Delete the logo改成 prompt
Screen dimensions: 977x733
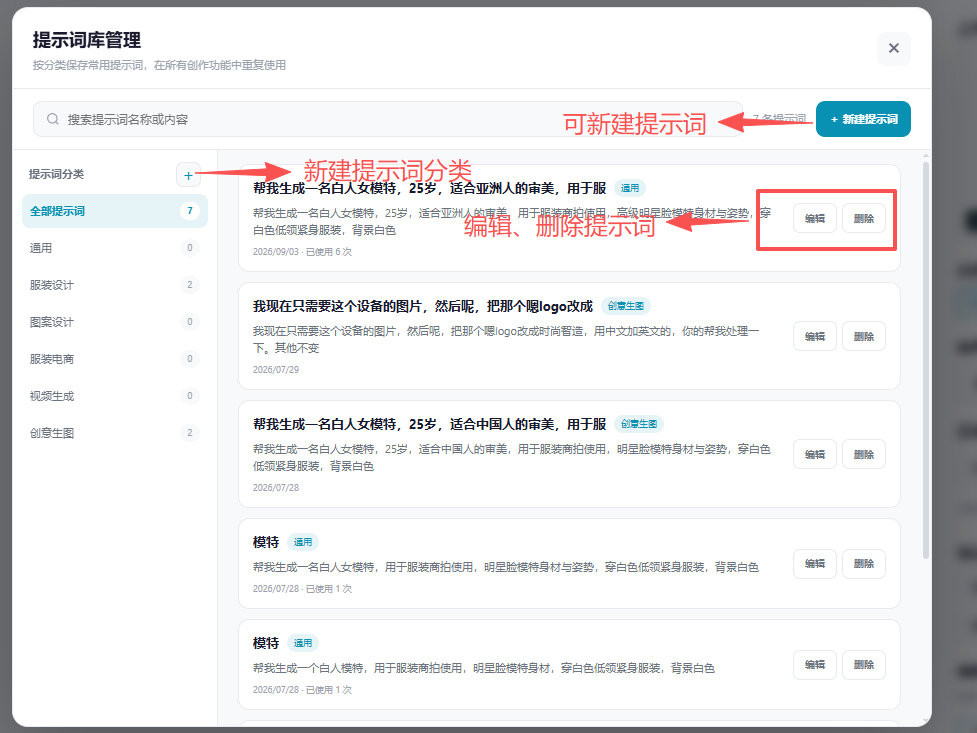(x=864, y=336)
